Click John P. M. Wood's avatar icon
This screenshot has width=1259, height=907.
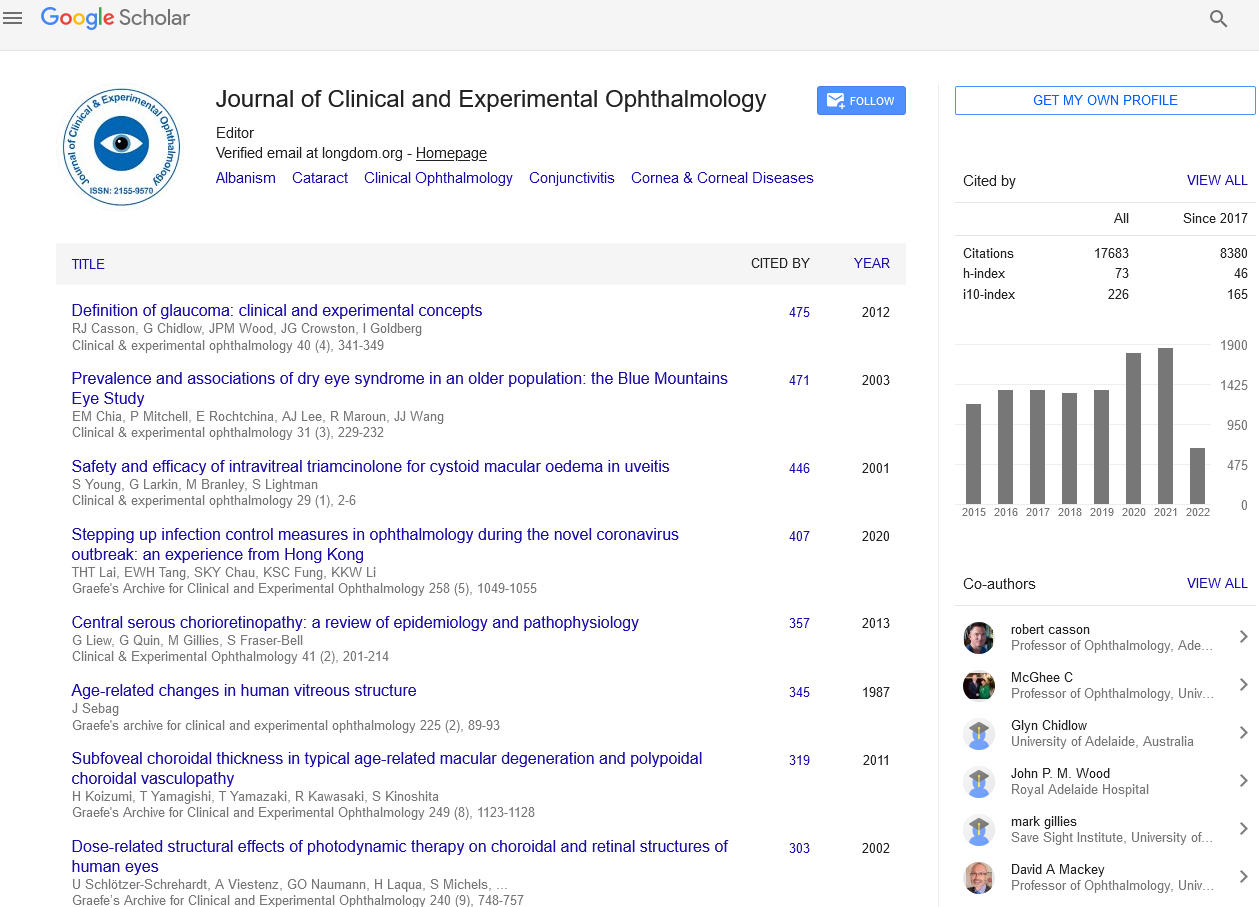(978, 781)
